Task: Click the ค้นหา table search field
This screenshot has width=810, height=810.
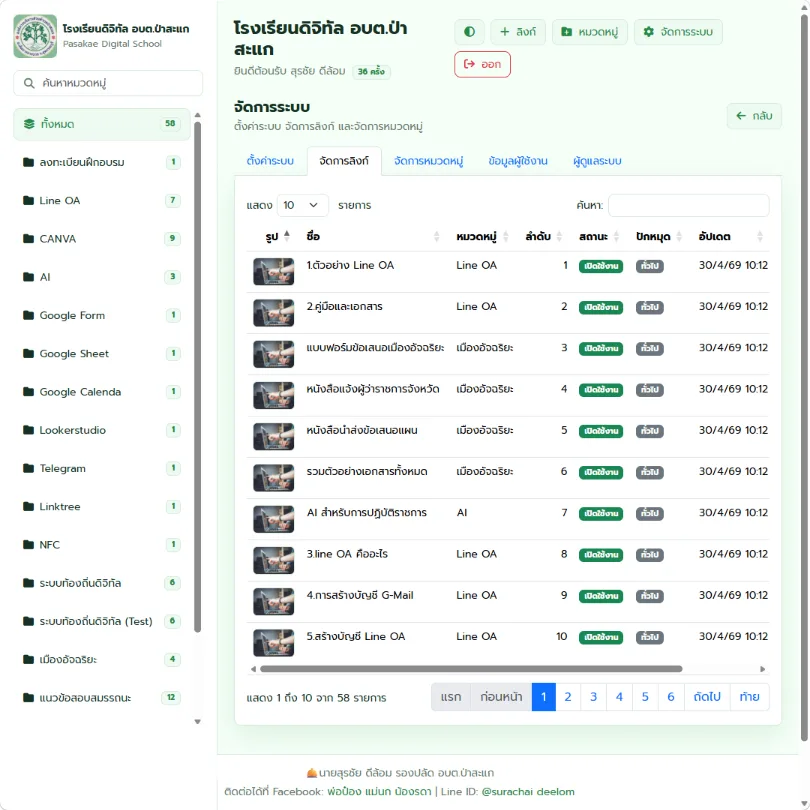Action: (688, 205)
